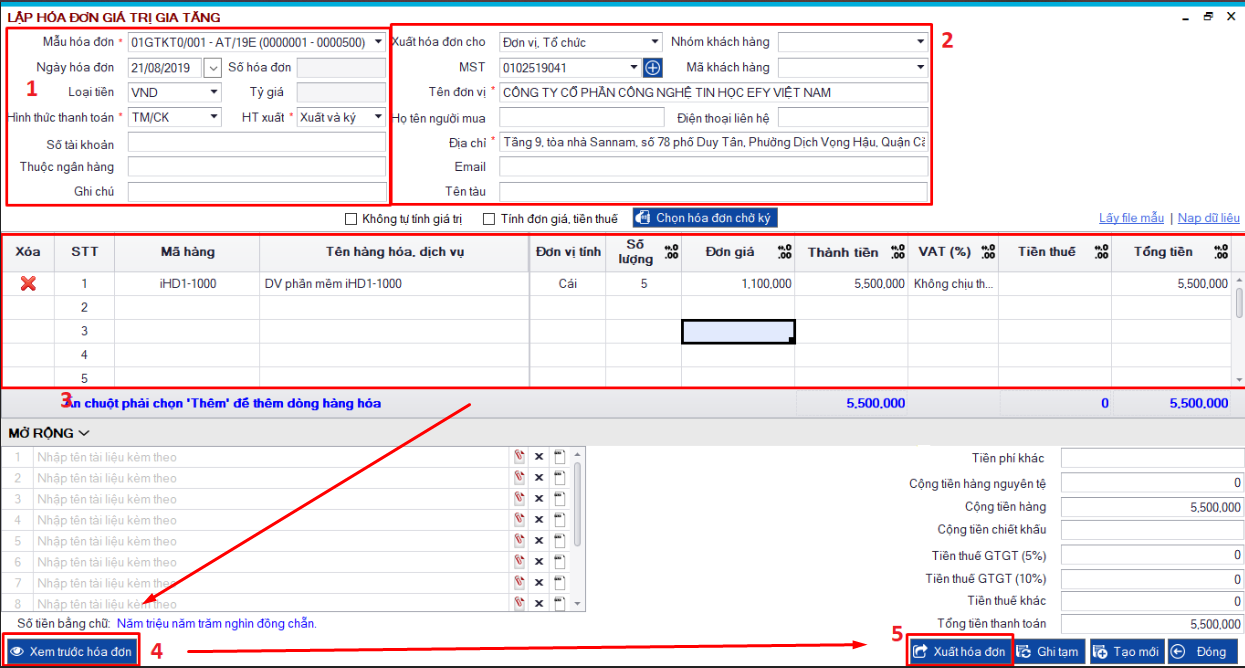Open the Mẫu hóa đơn dropdown
The height and width of the screenshot is (668, 1245).
pos(377,42)
